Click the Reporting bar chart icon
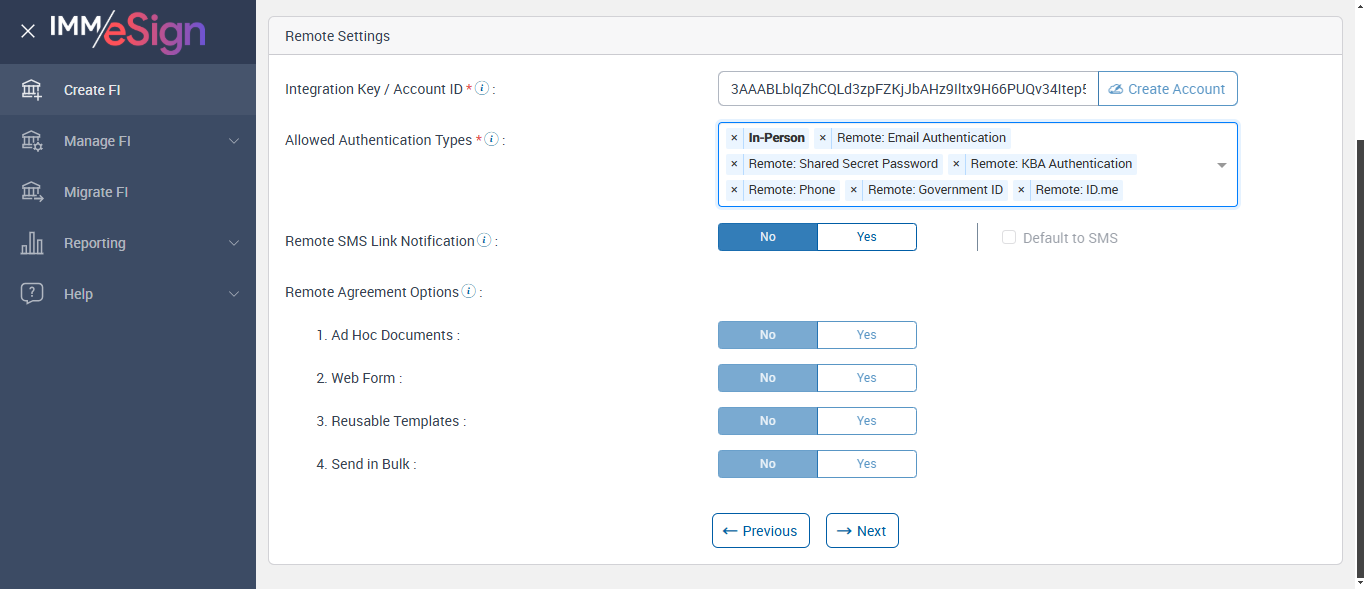Image resolution: width=1366 pixels, height=589 pixels. [x=32, y=243]
